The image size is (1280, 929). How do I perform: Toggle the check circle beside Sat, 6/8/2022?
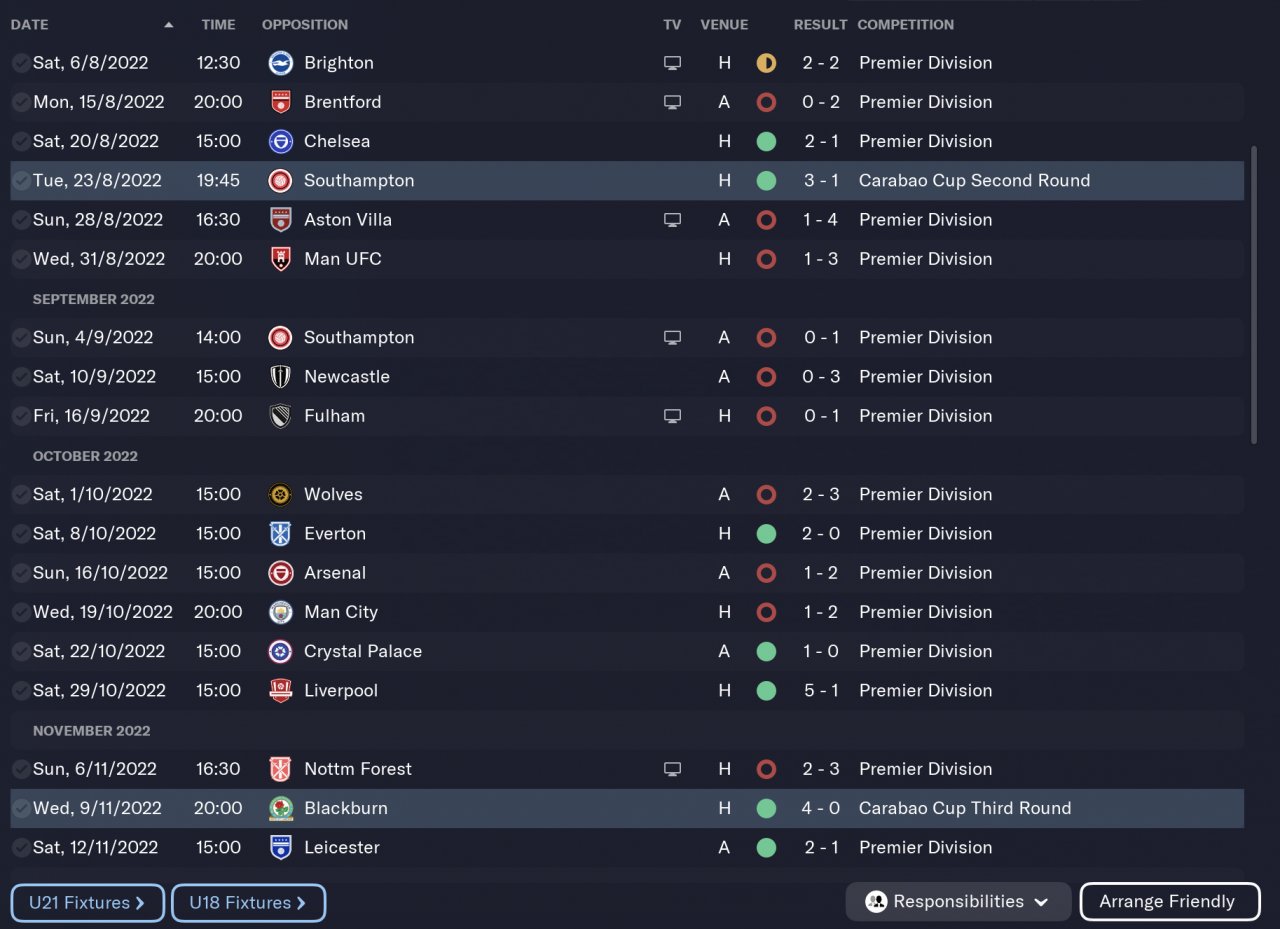click(x=21, y=63)
